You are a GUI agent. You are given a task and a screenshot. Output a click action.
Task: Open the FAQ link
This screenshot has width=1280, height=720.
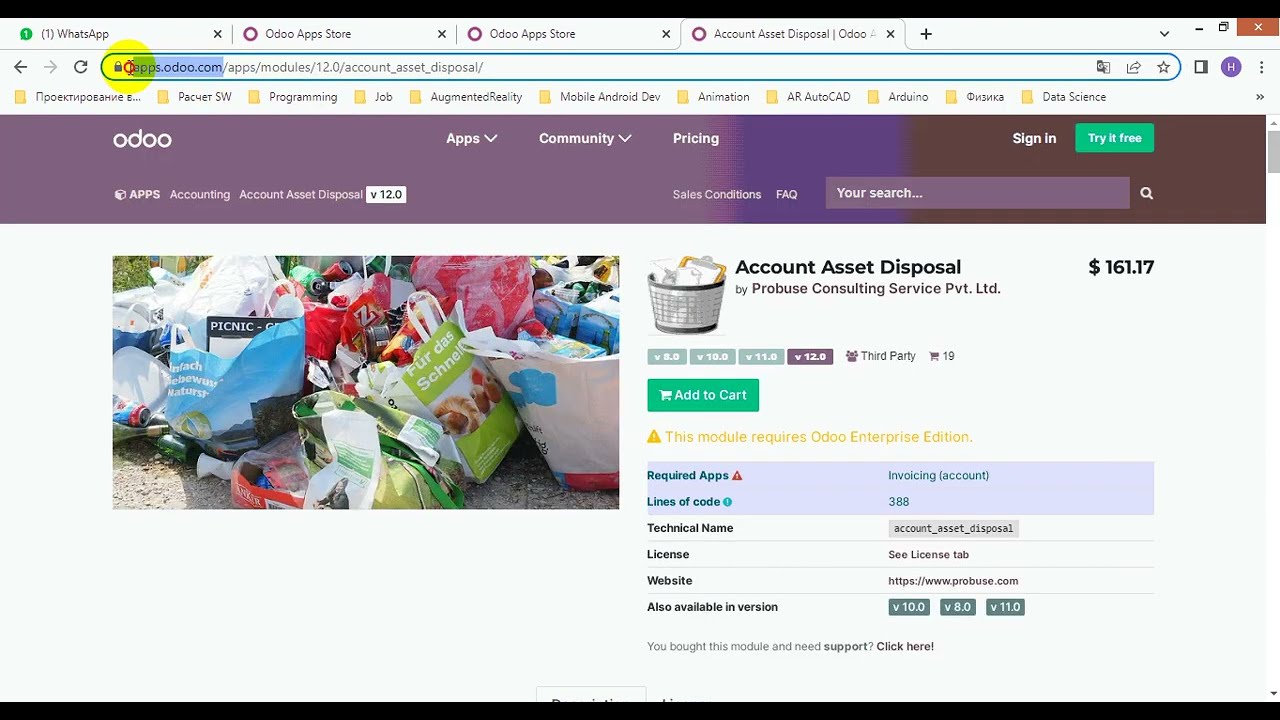(x=787, y=194)
